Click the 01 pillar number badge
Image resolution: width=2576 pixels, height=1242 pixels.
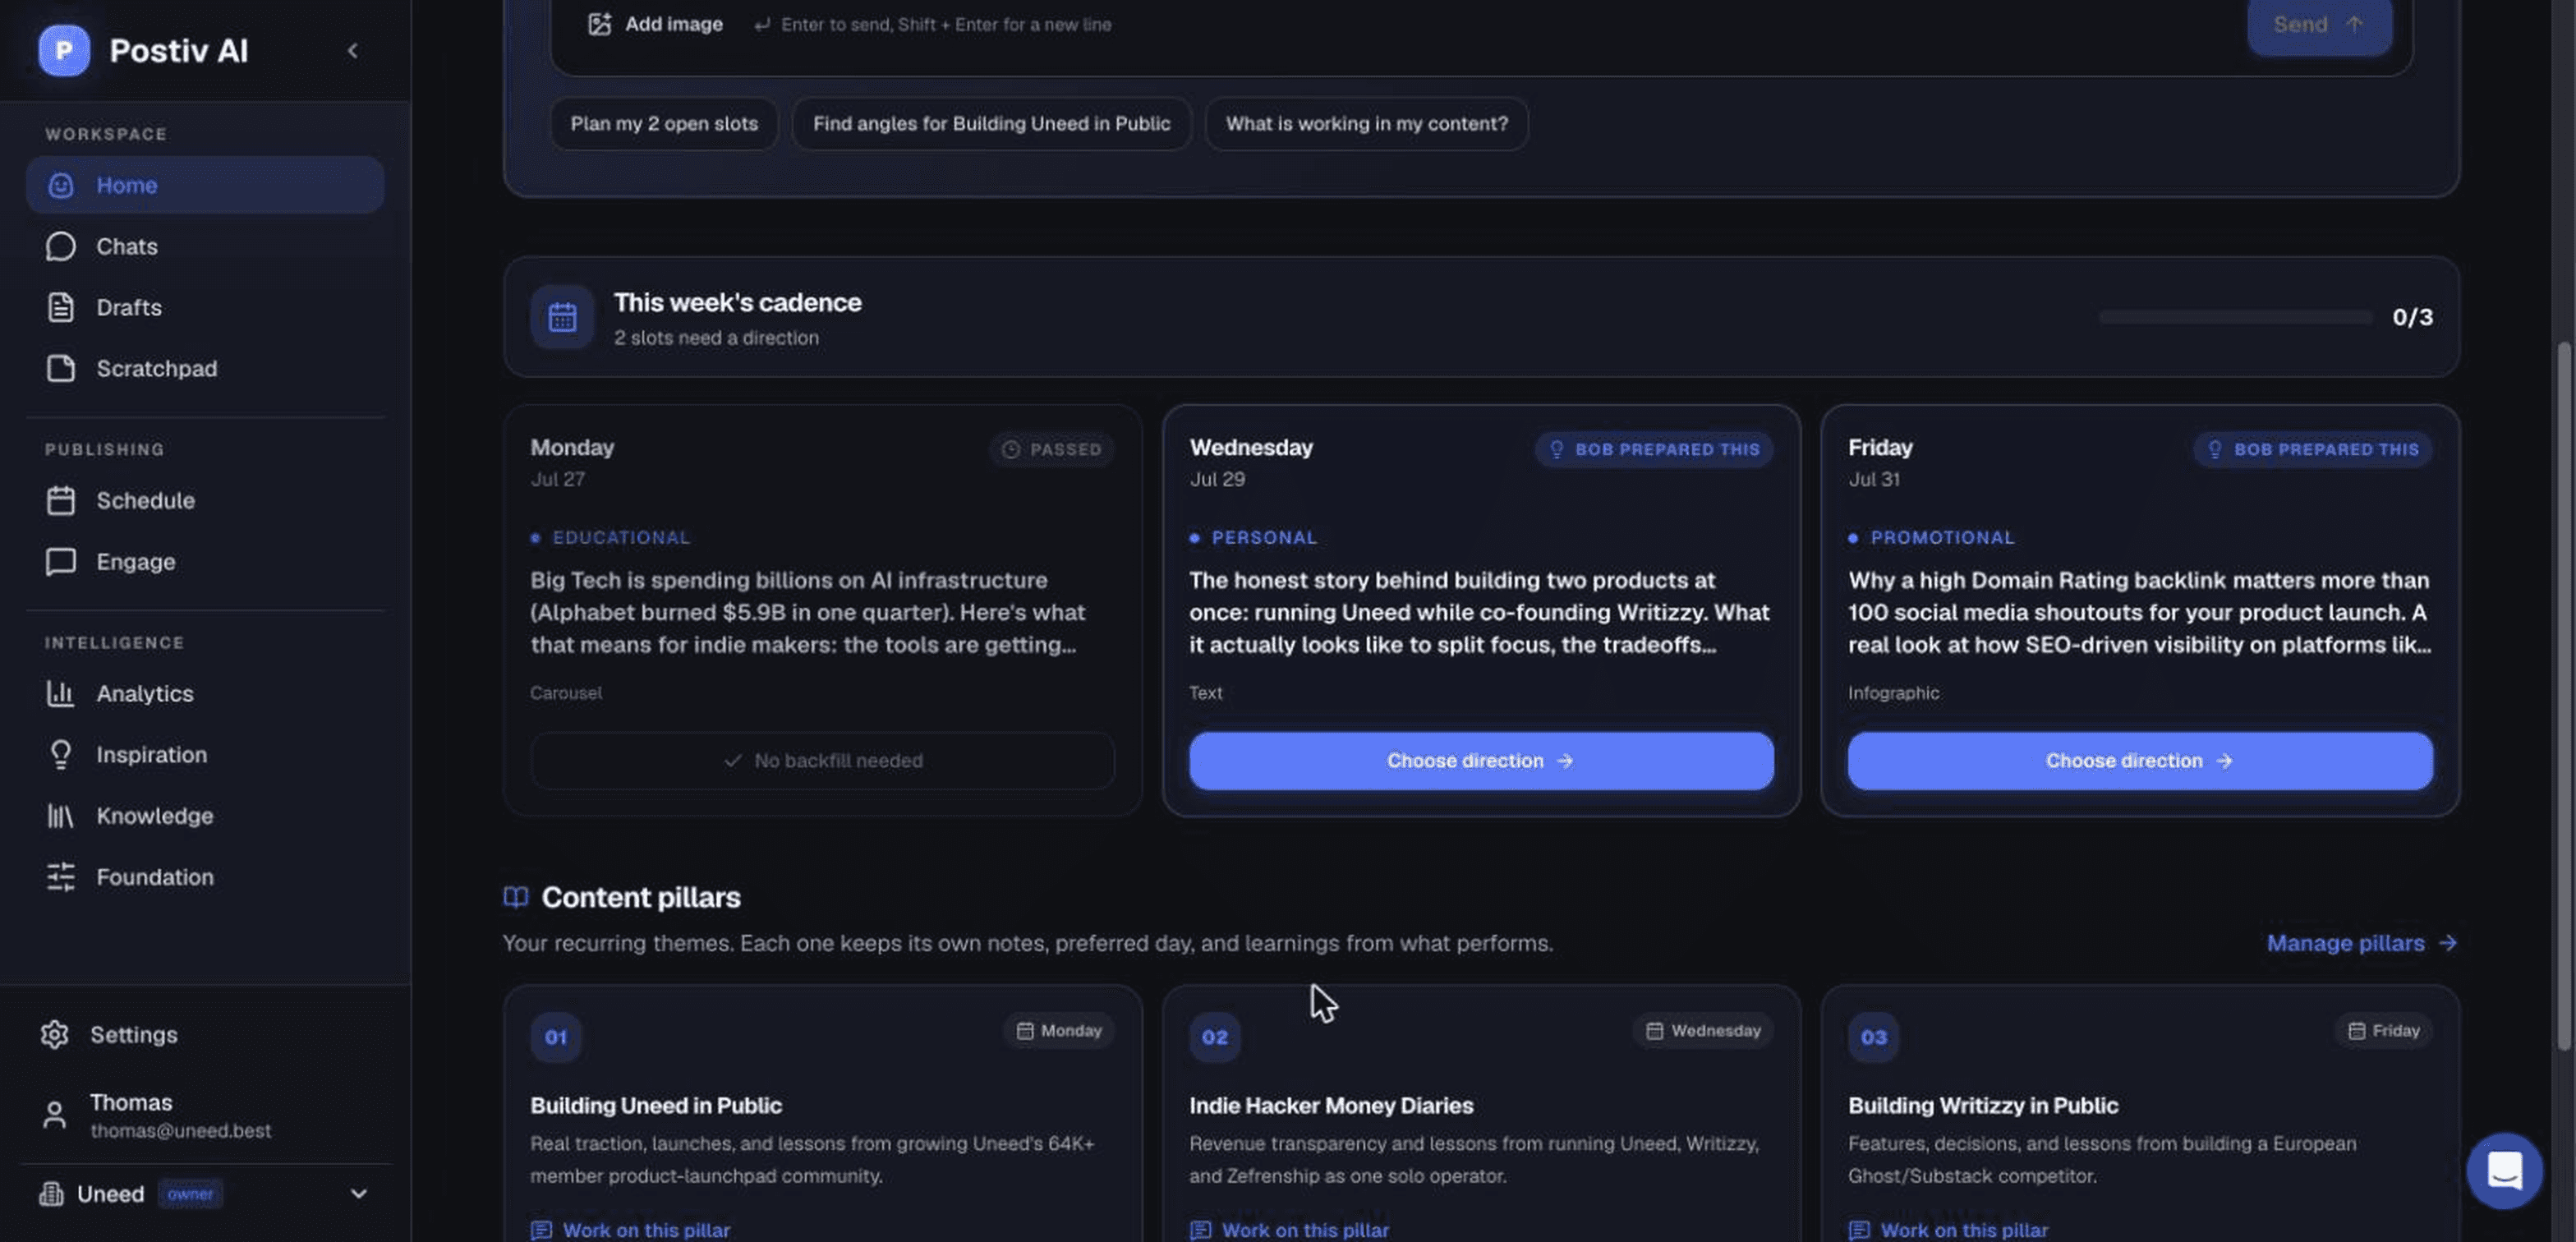click(556, 1037)
